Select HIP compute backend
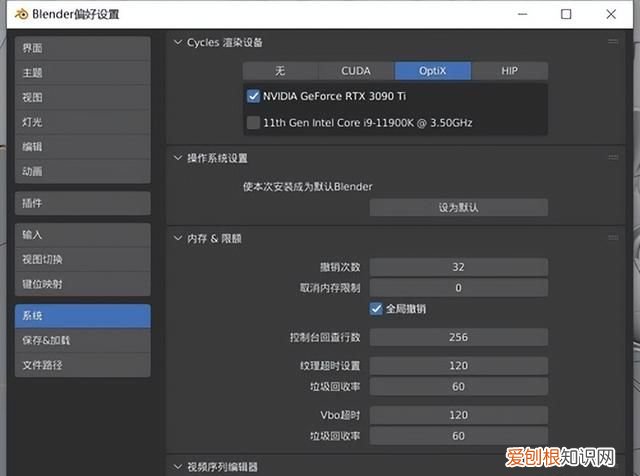Image resolution: width=640 pixels, height=476 pixels. 509,71
